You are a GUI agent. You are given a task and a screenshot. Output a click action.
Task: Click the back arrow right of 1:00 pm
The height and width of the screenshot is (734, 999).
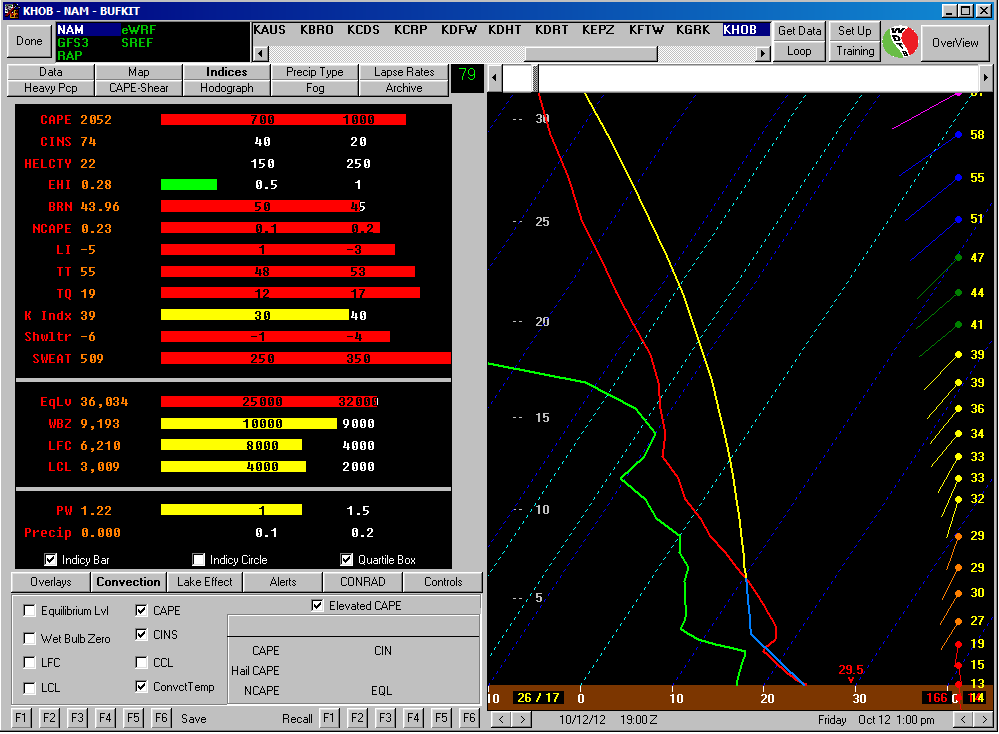(x=963, y=719)
